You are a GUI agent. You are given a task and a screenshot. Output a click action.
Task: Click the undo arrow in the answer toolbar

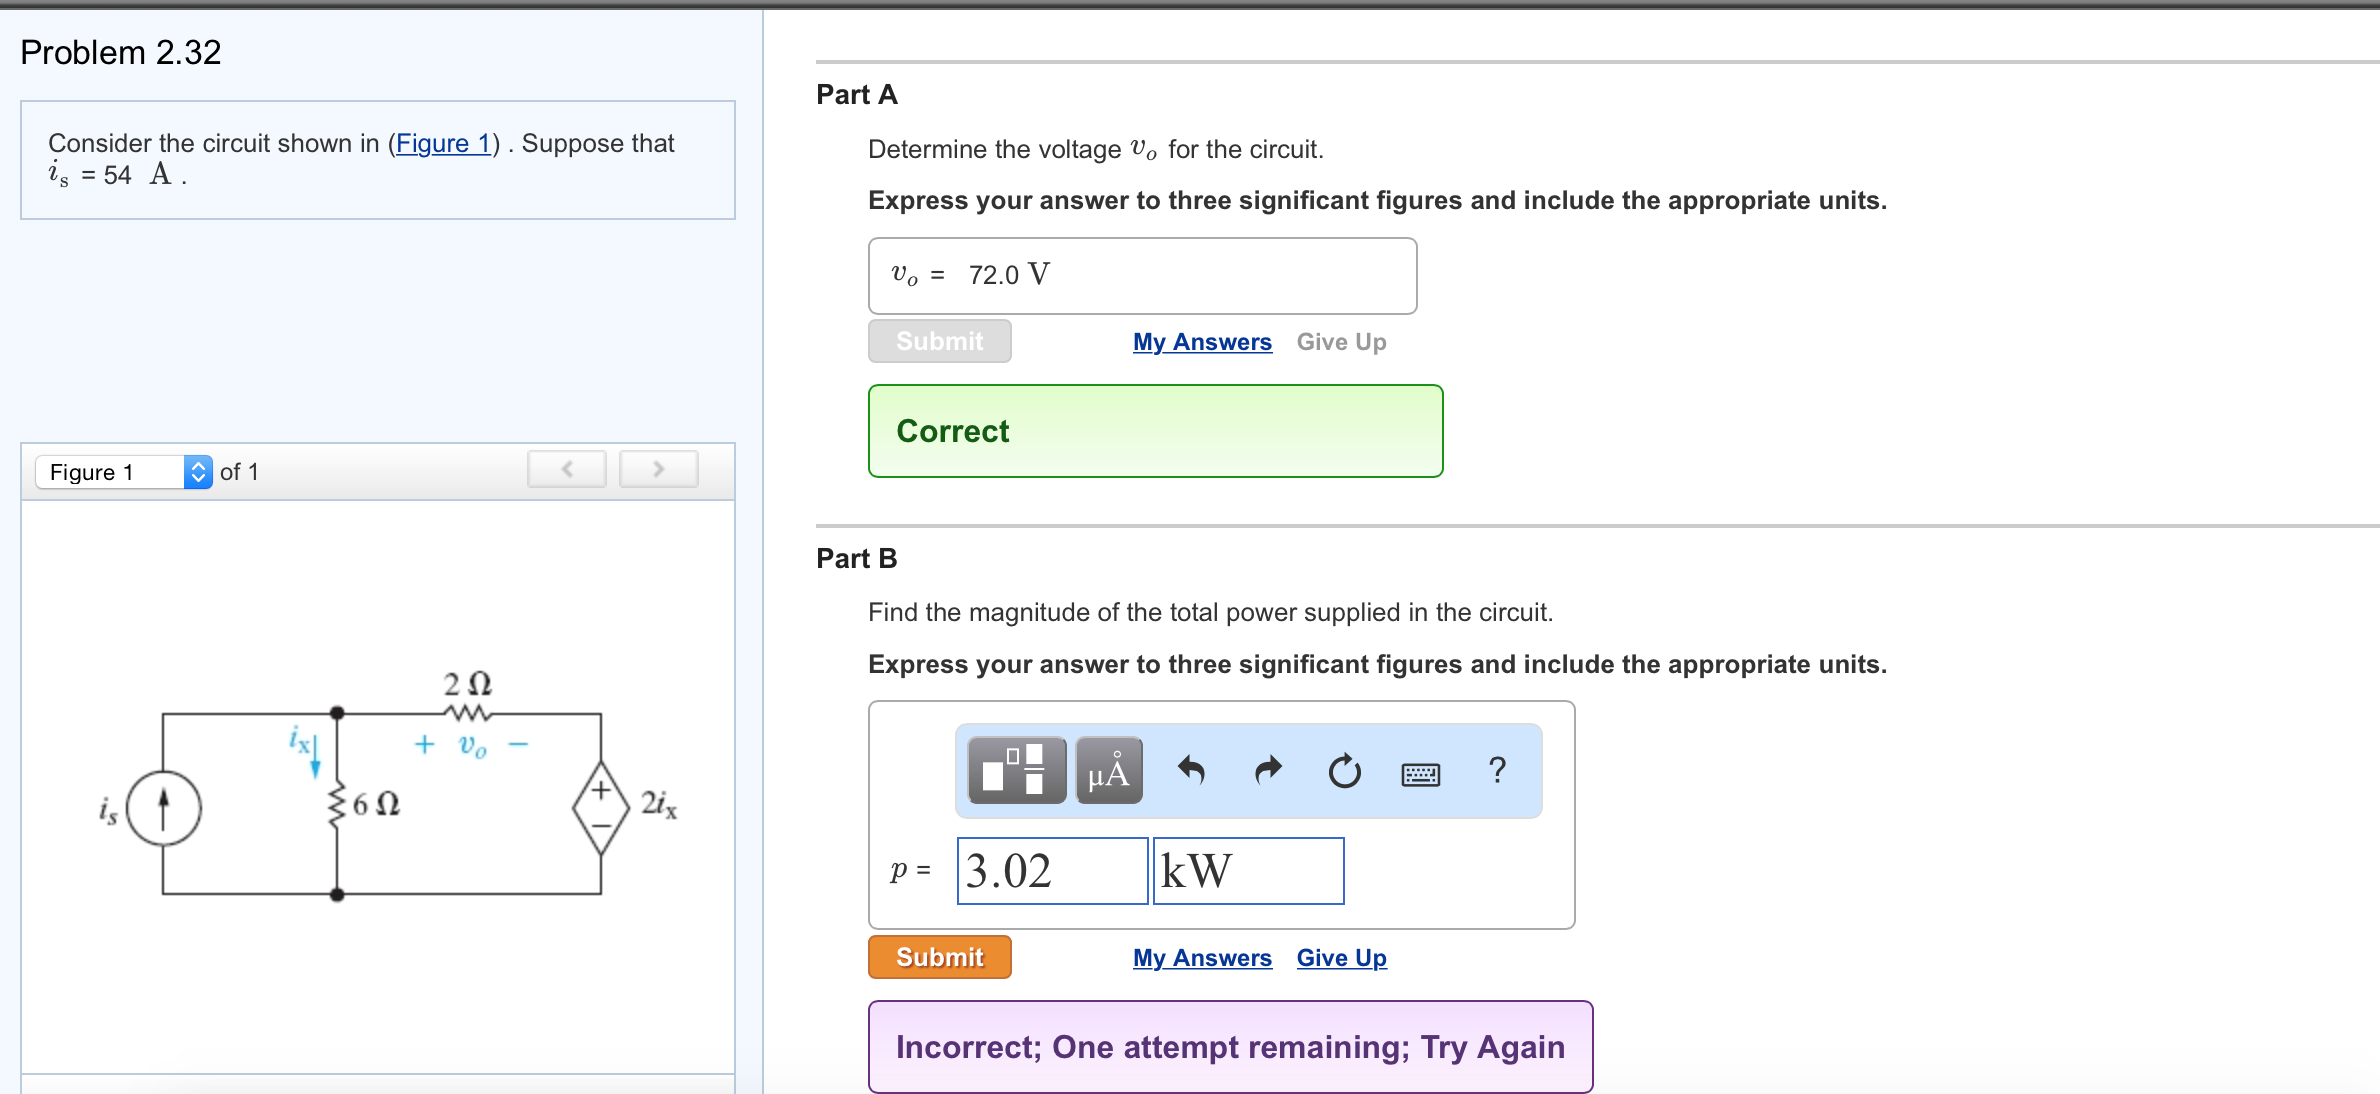pos(1191,770)
